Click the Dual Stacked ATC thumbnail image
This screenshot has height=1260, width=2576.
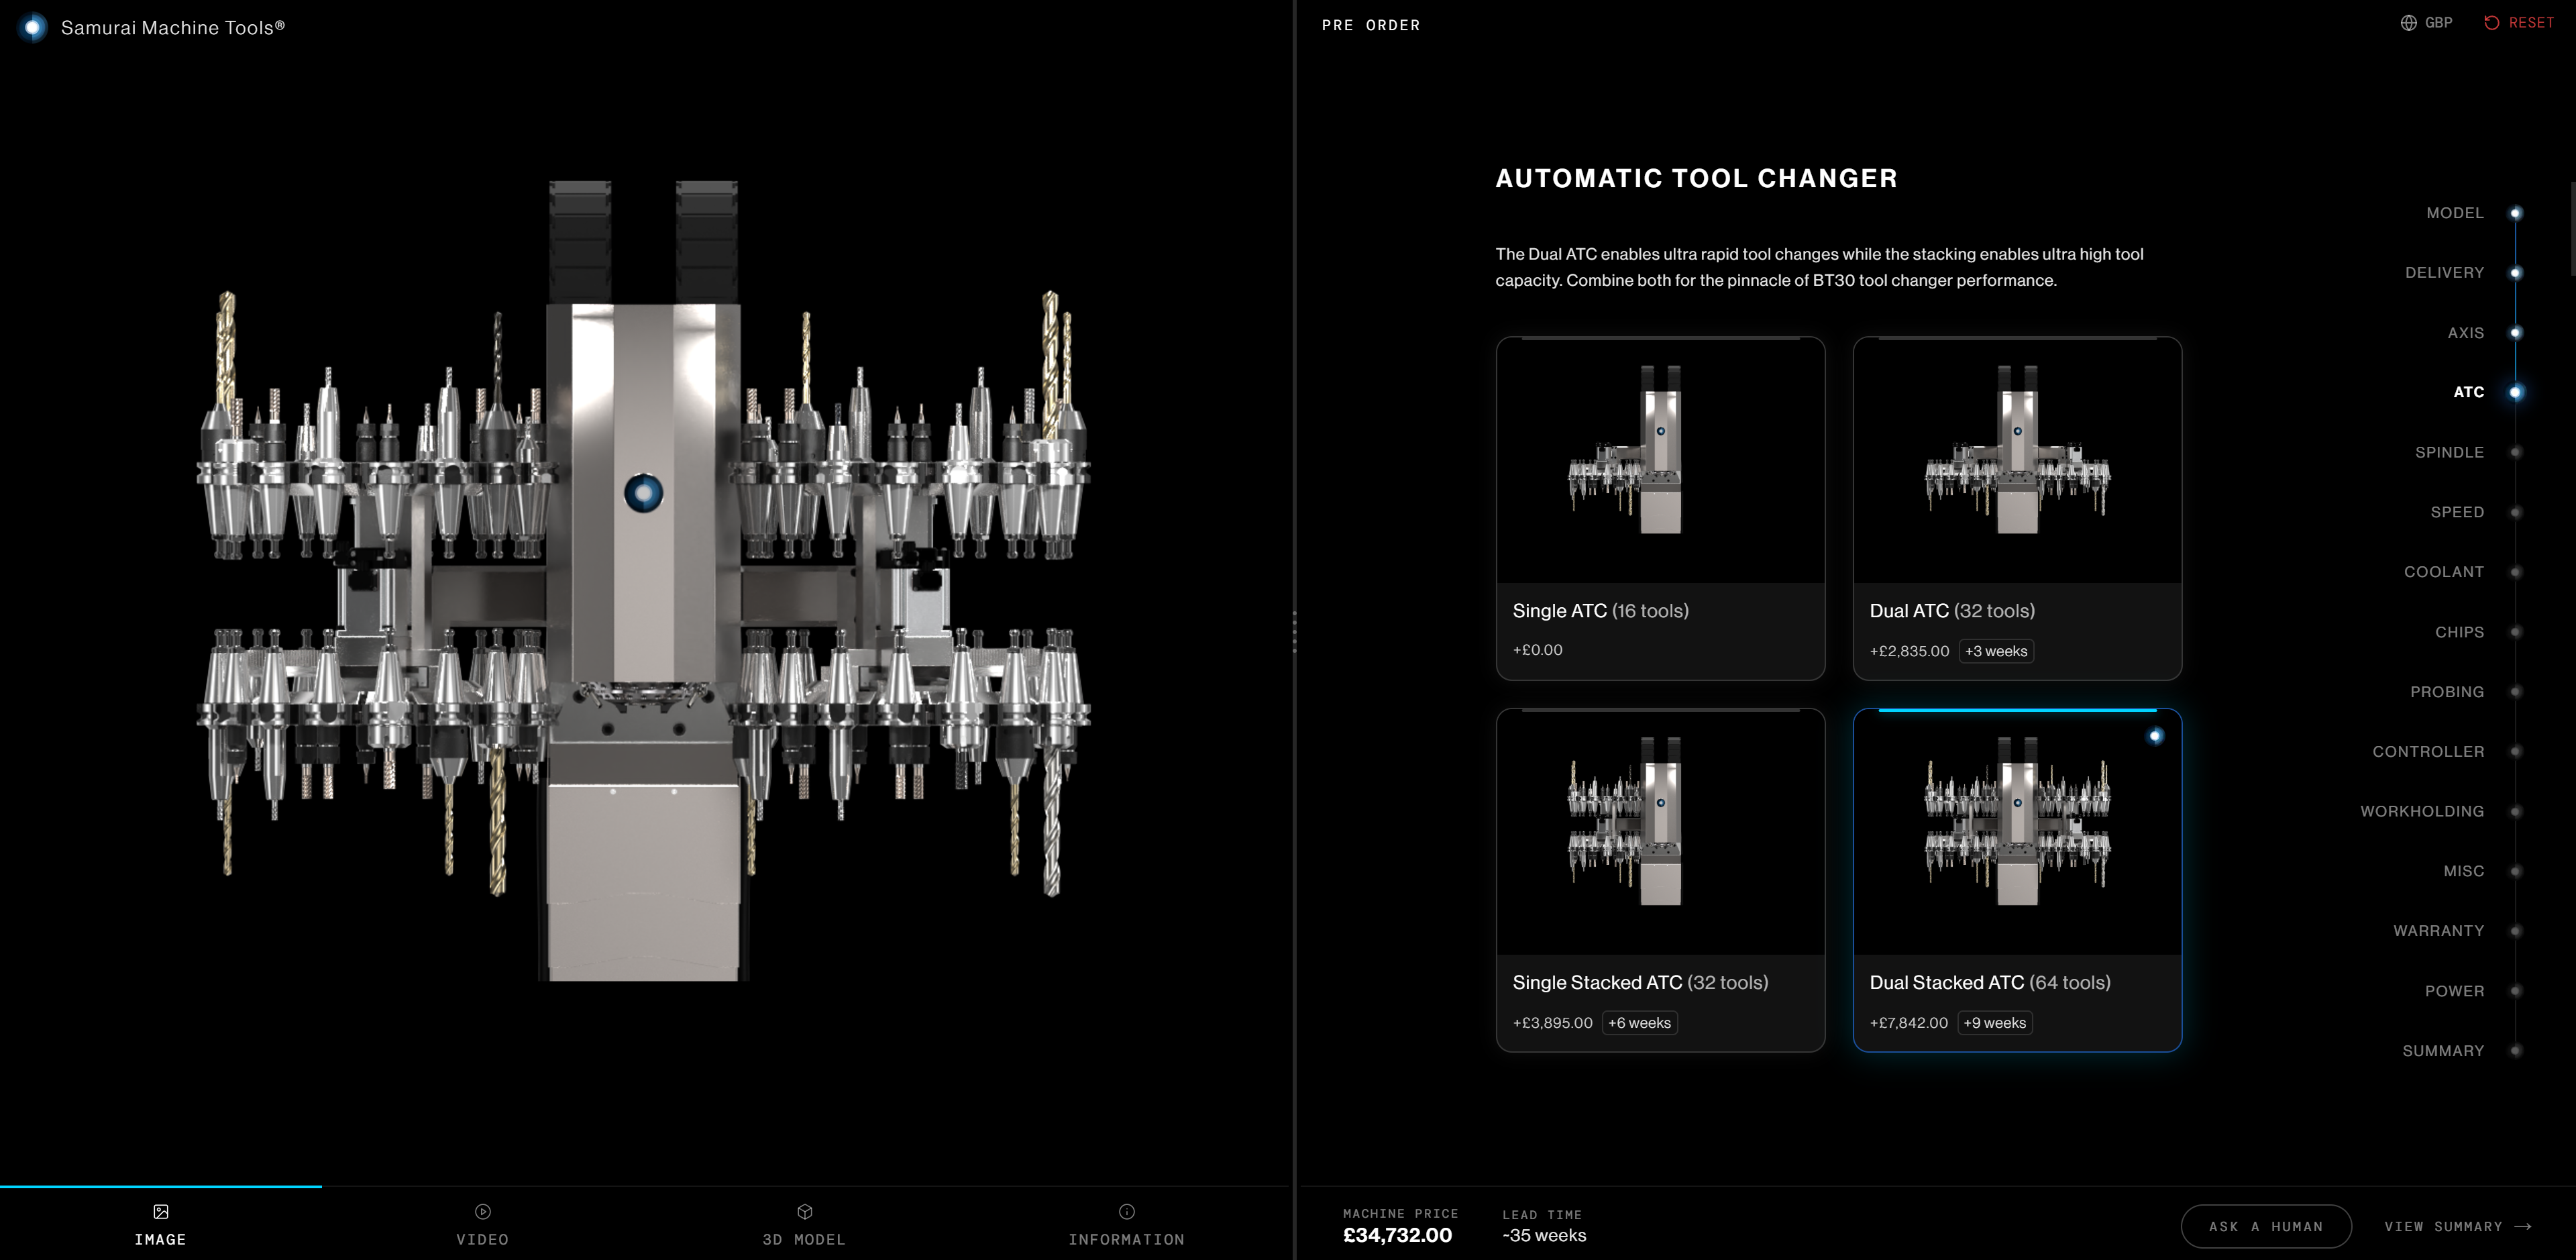click(2016, 822)
